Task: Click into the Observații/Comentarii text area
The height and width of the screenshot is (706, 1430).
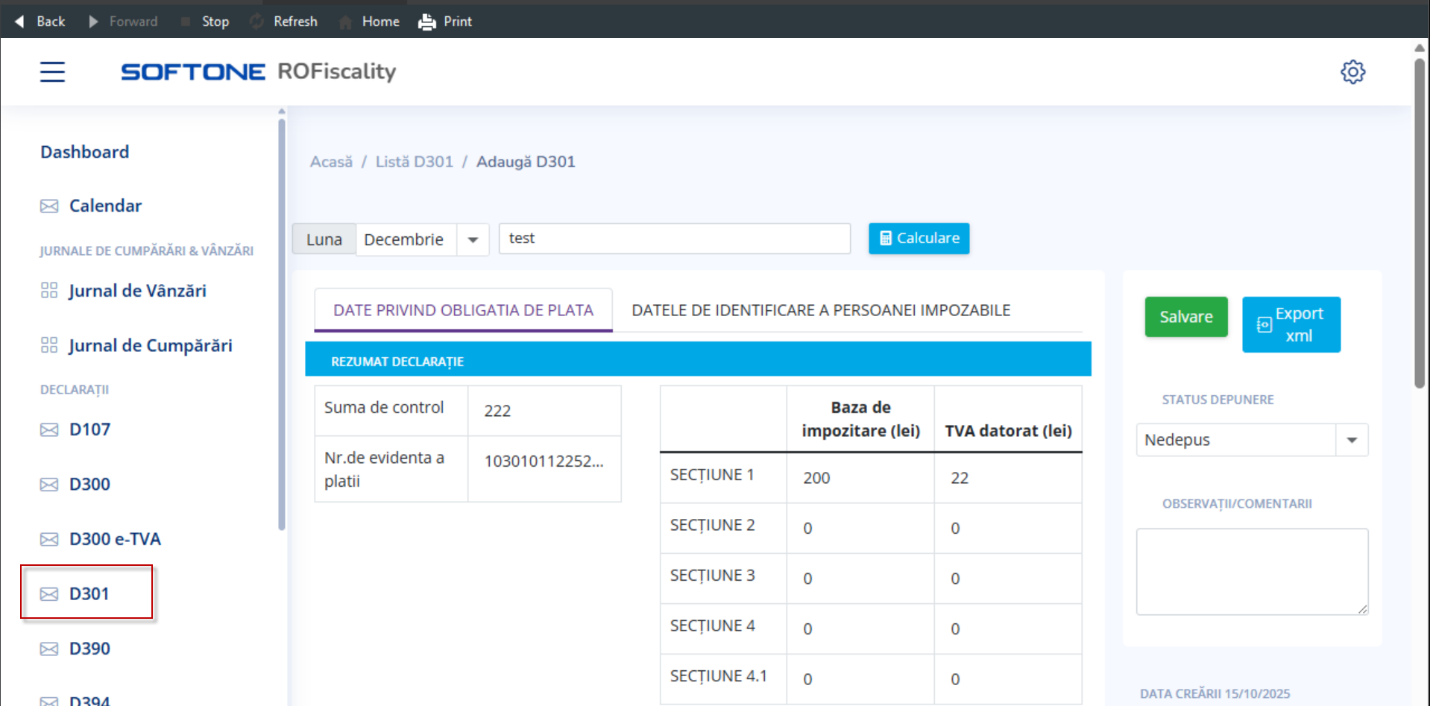Action: [1251, 571]
